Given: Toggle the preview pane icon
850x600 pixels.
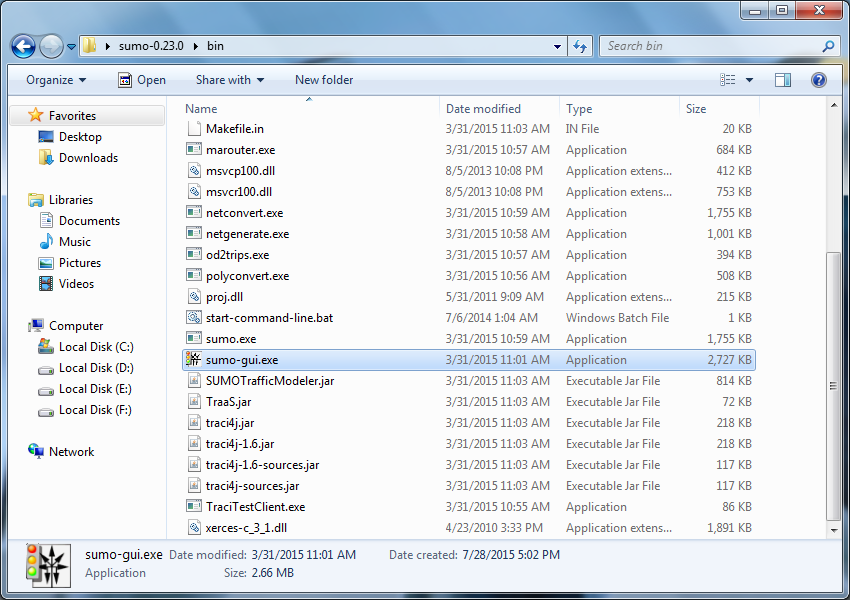Looking at the screenshot, I should [x=783, y=80].
